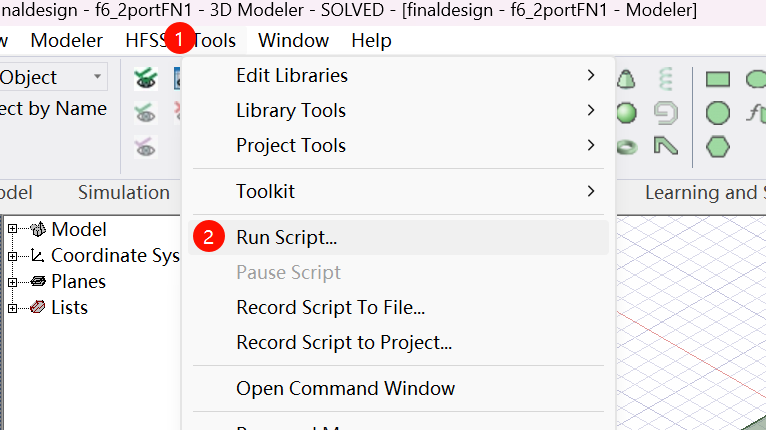766x430 pixels.
Task: Switch to the Simulation ribbon tab
Action: pyautogui.click(x=124, y=192)
